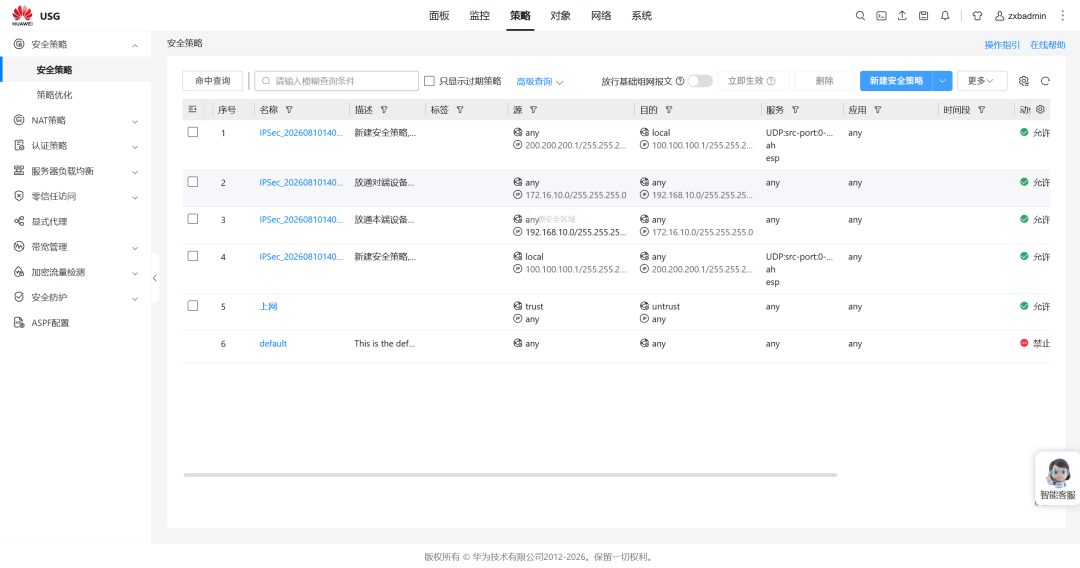Expand the 带宽管理 sidebar group
Viewport: 1080px width, 568px height.
click(x=135, y=248)
